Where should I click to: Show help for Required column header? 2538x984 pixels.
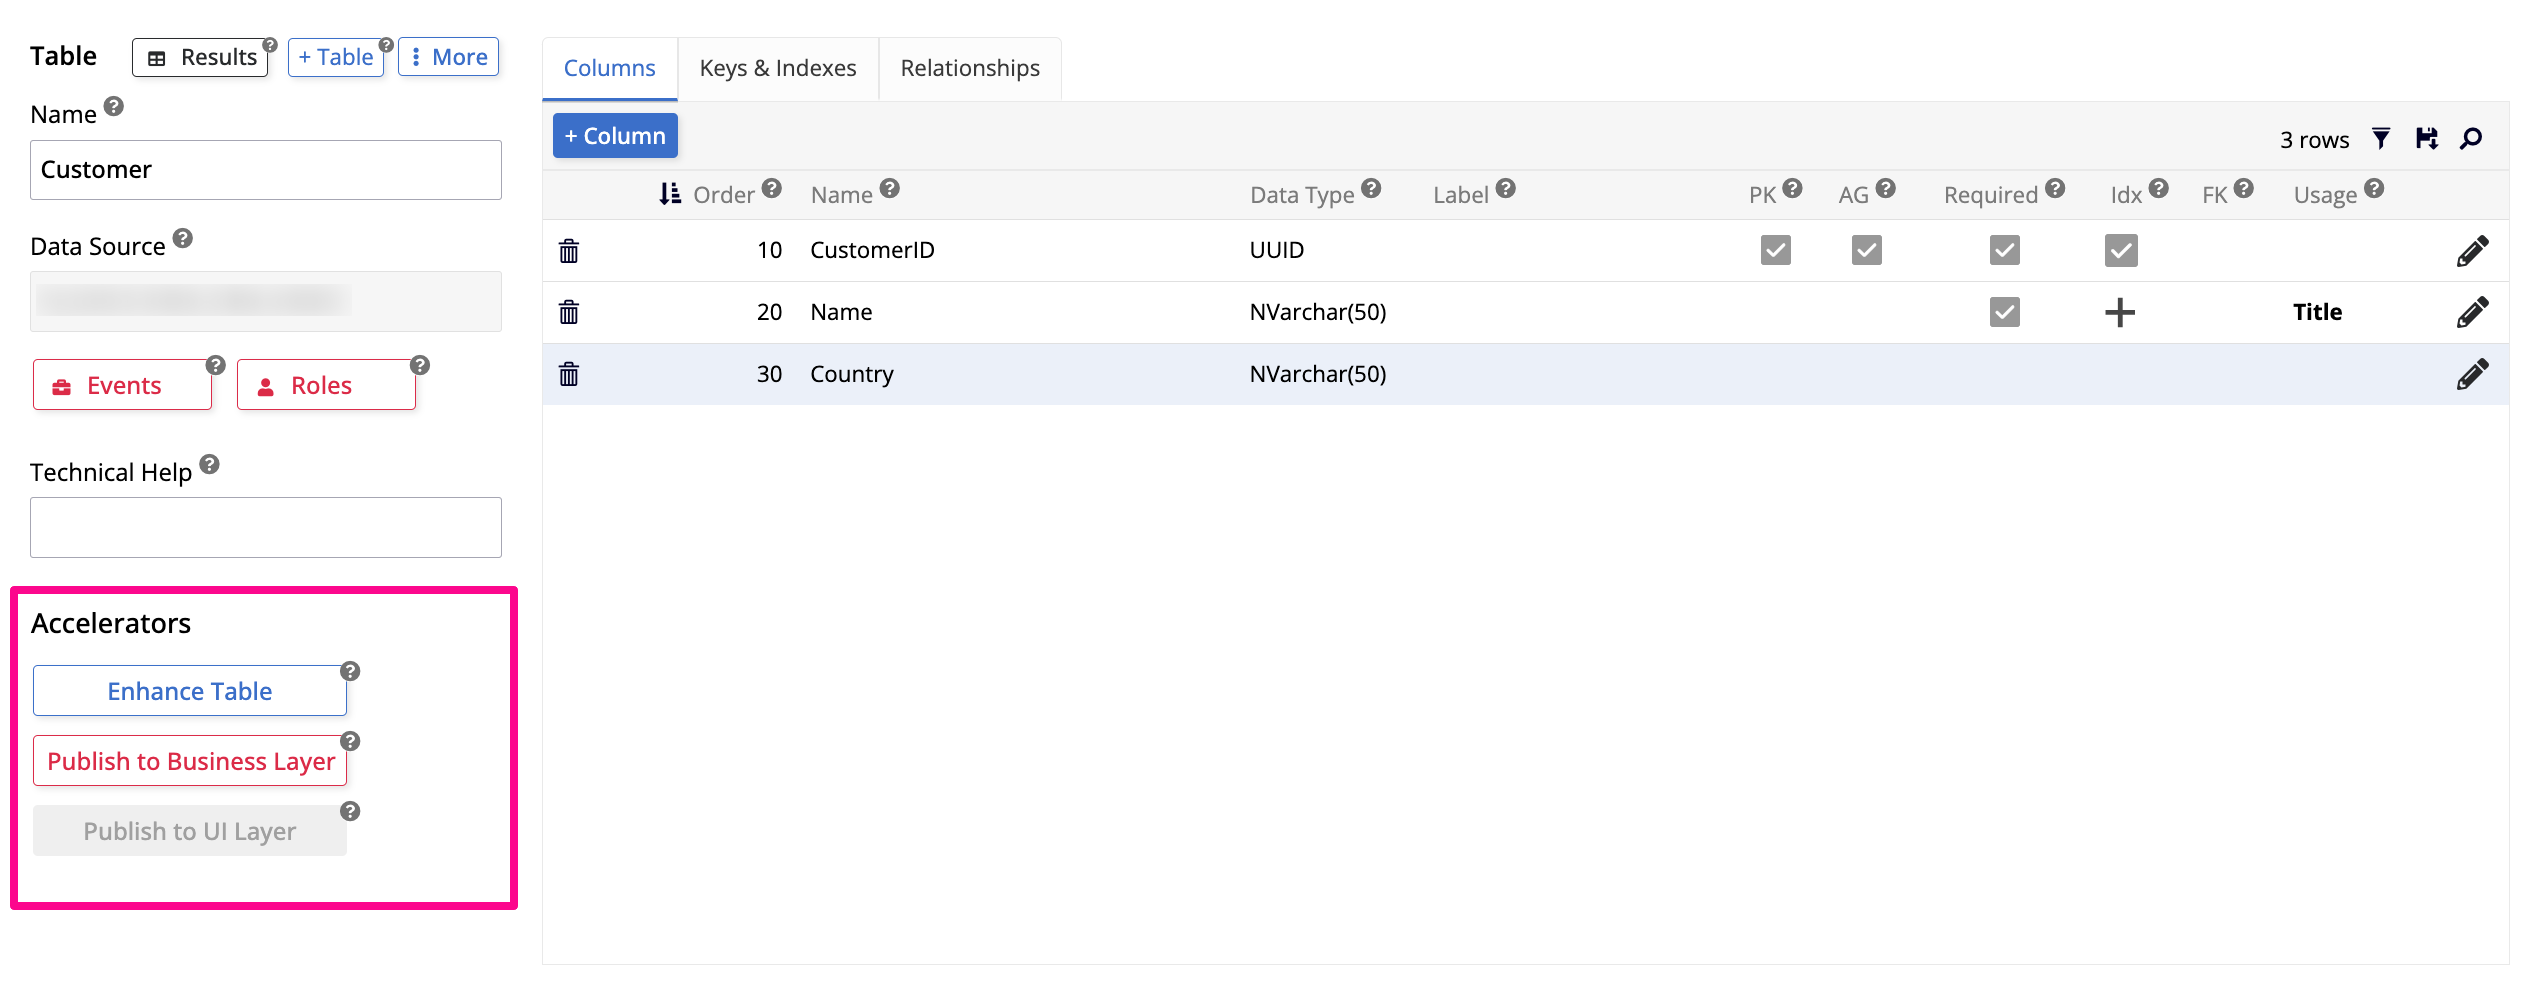point(2055,188)
